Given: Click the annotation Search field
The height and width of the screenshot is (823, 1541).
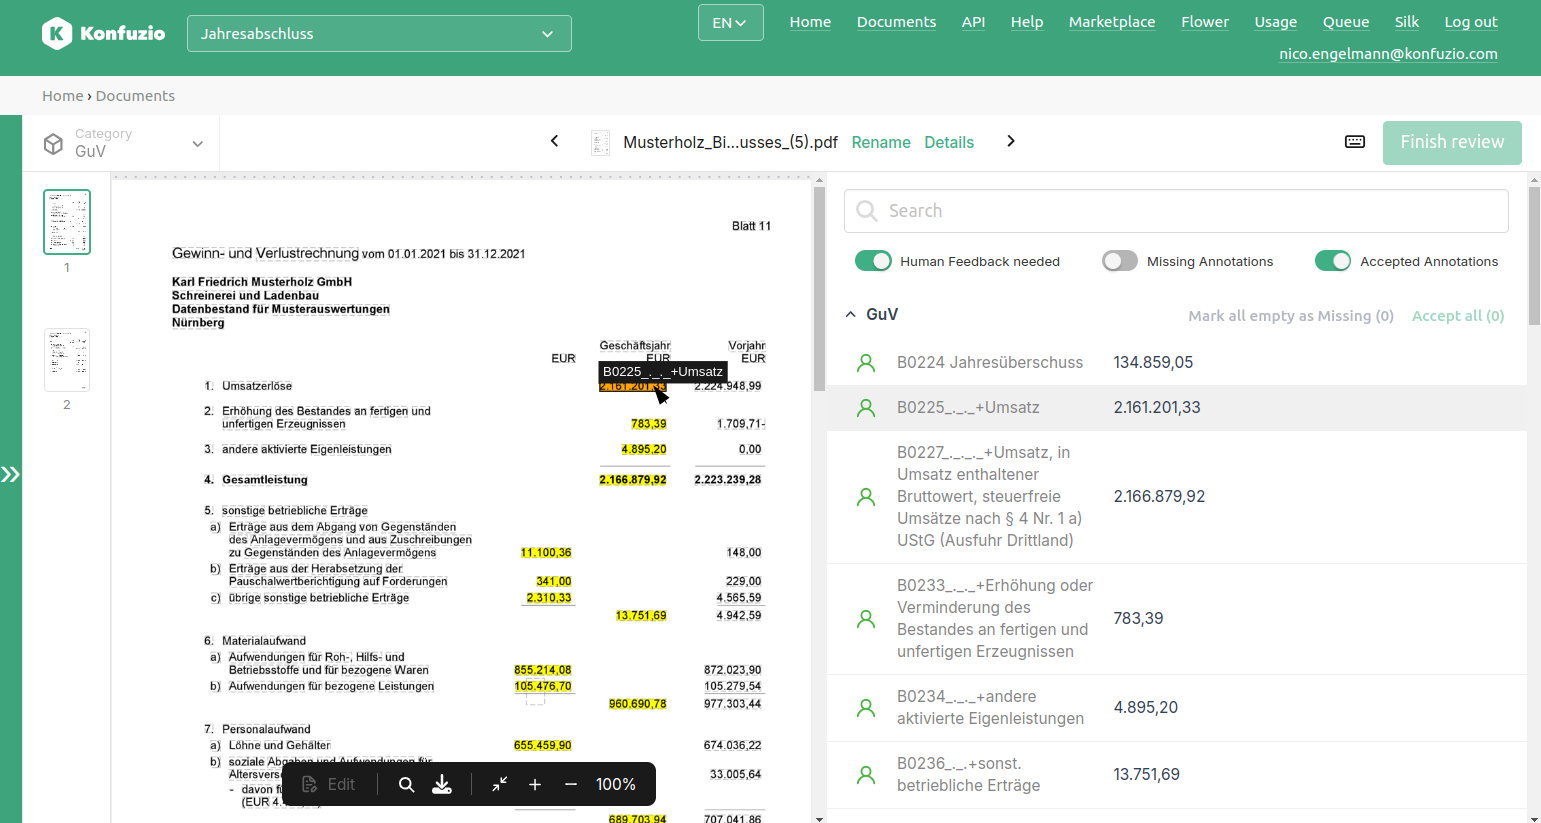Looking at the screenshot, I should [x=1176, y=211].
